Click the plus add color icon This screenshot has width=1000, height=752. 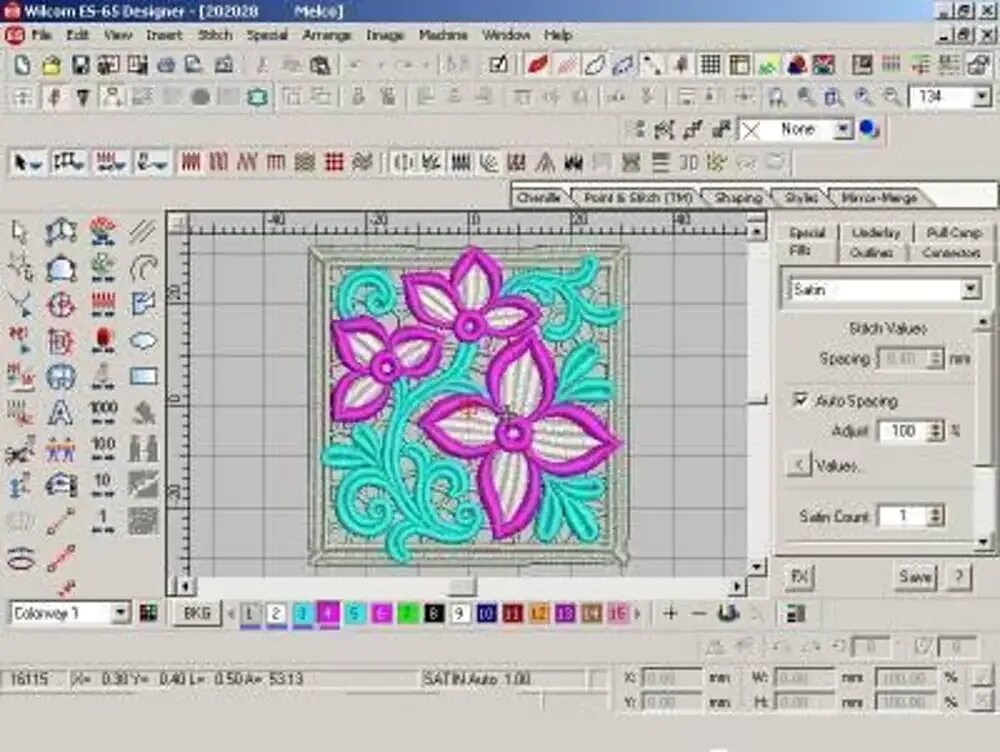click(x=670, y=614)
